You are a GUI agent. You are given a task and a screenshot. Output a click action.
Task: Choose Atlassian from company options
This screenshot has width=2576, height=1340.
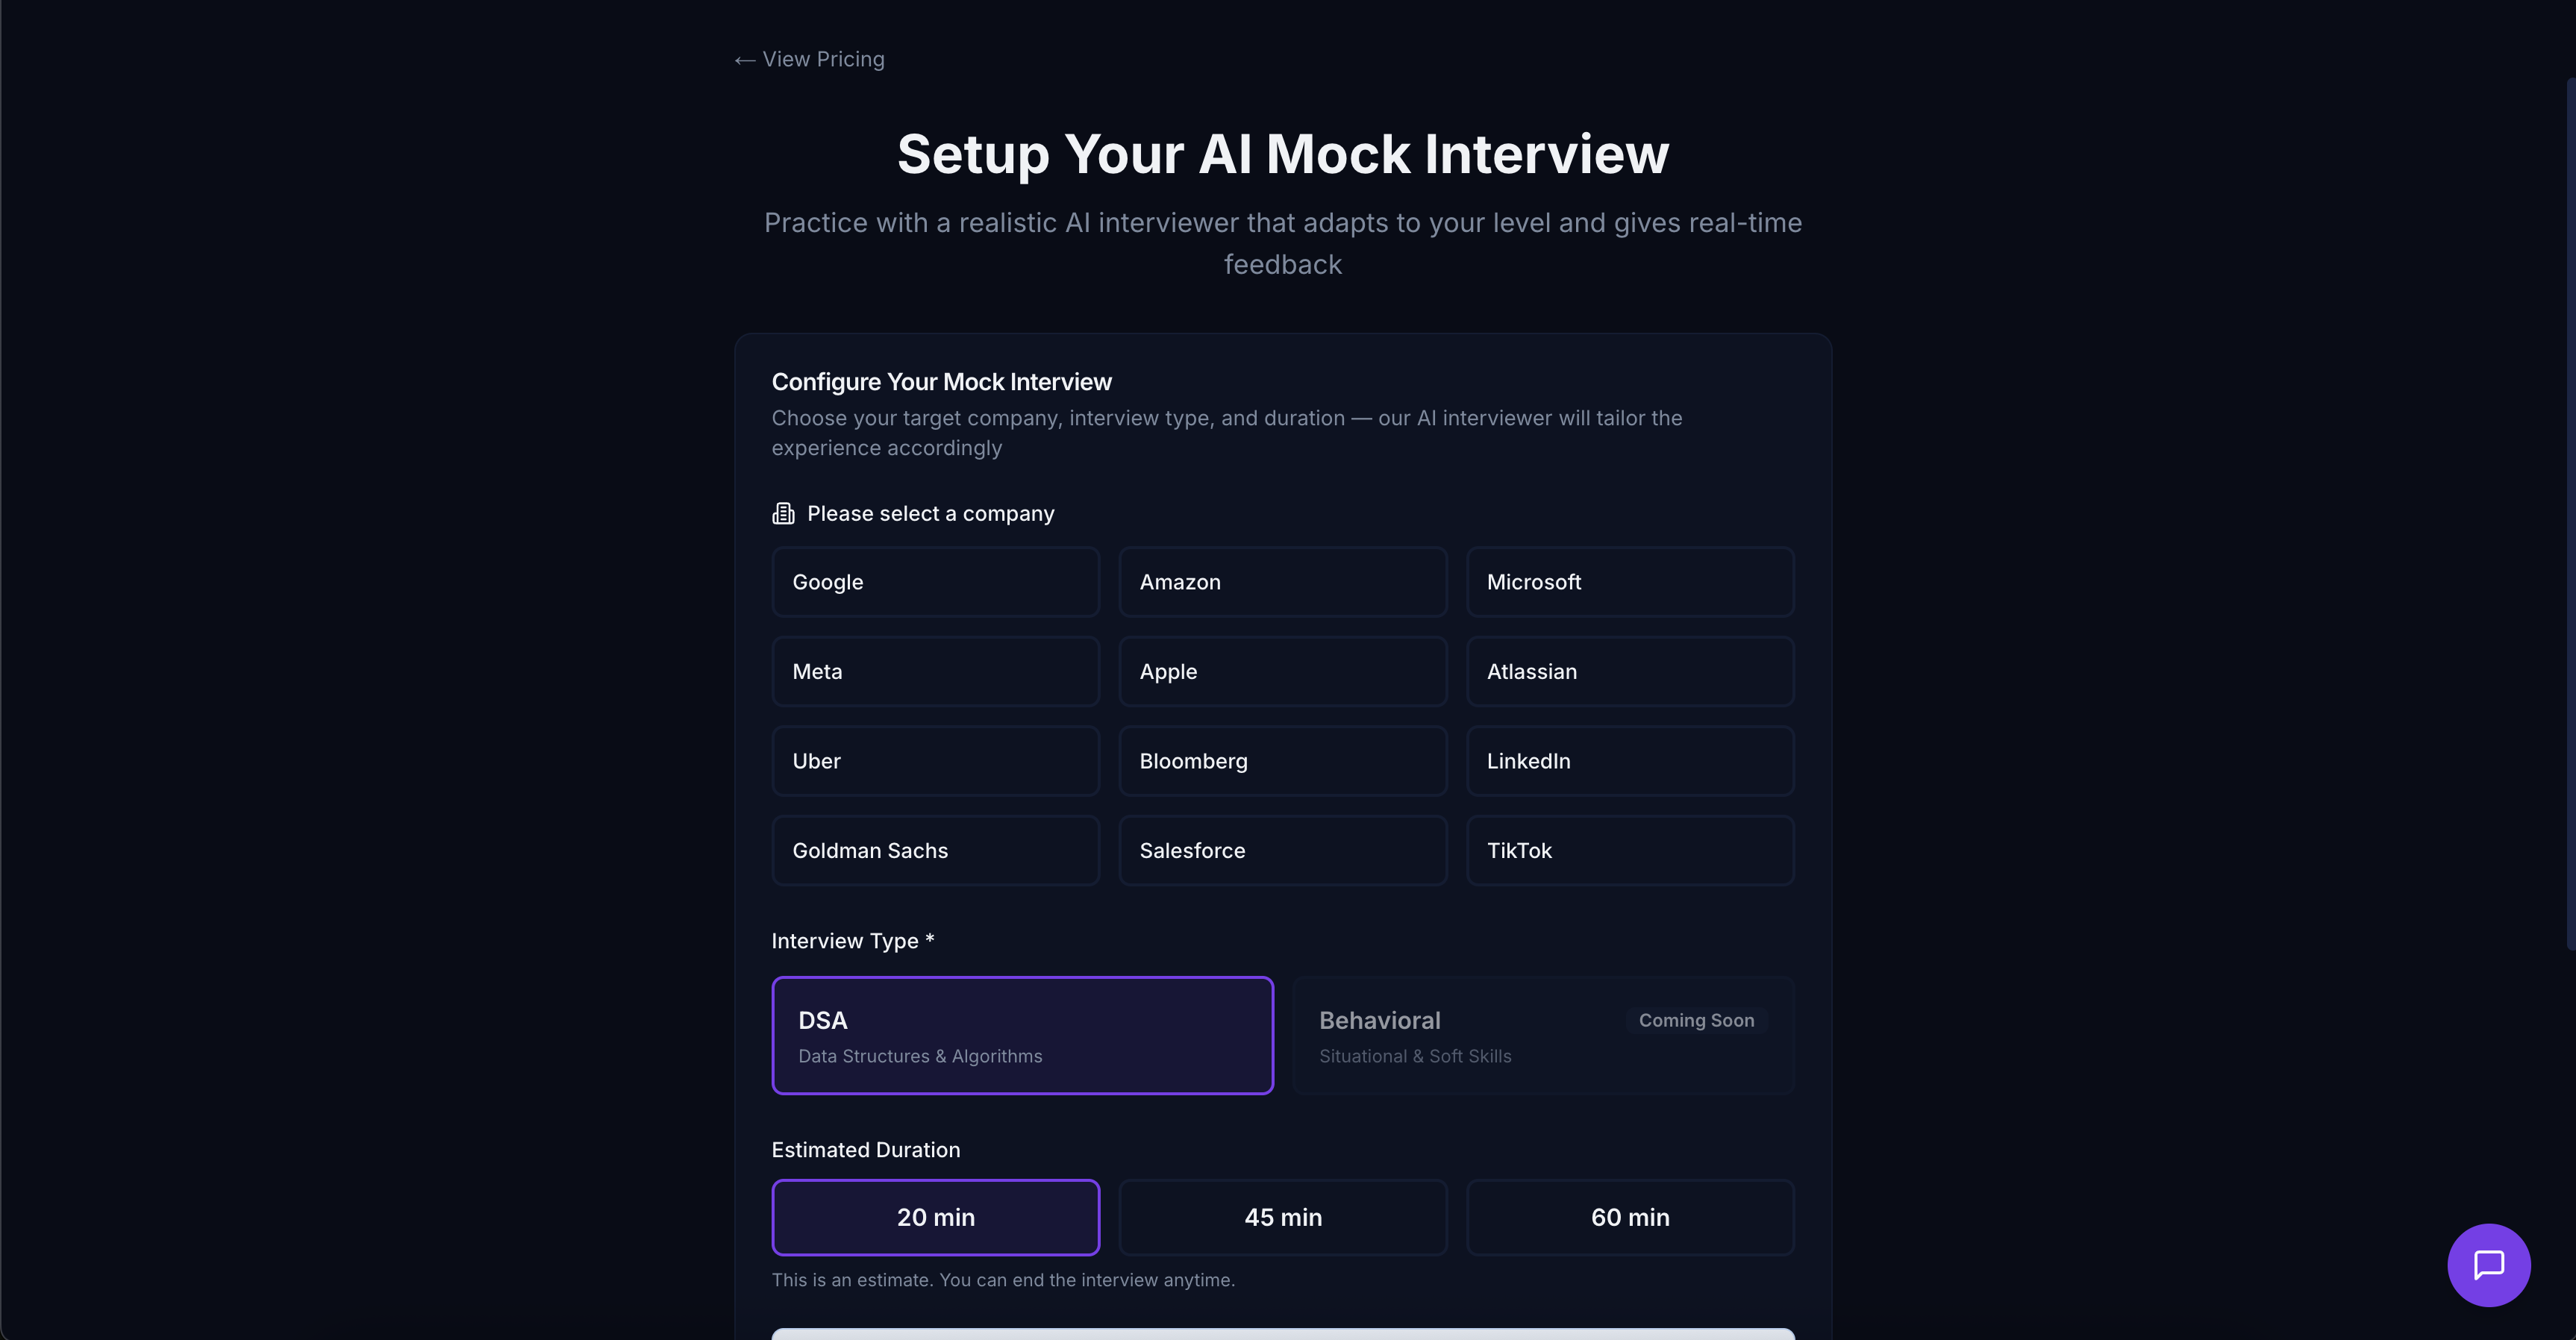click(1629, 671)
